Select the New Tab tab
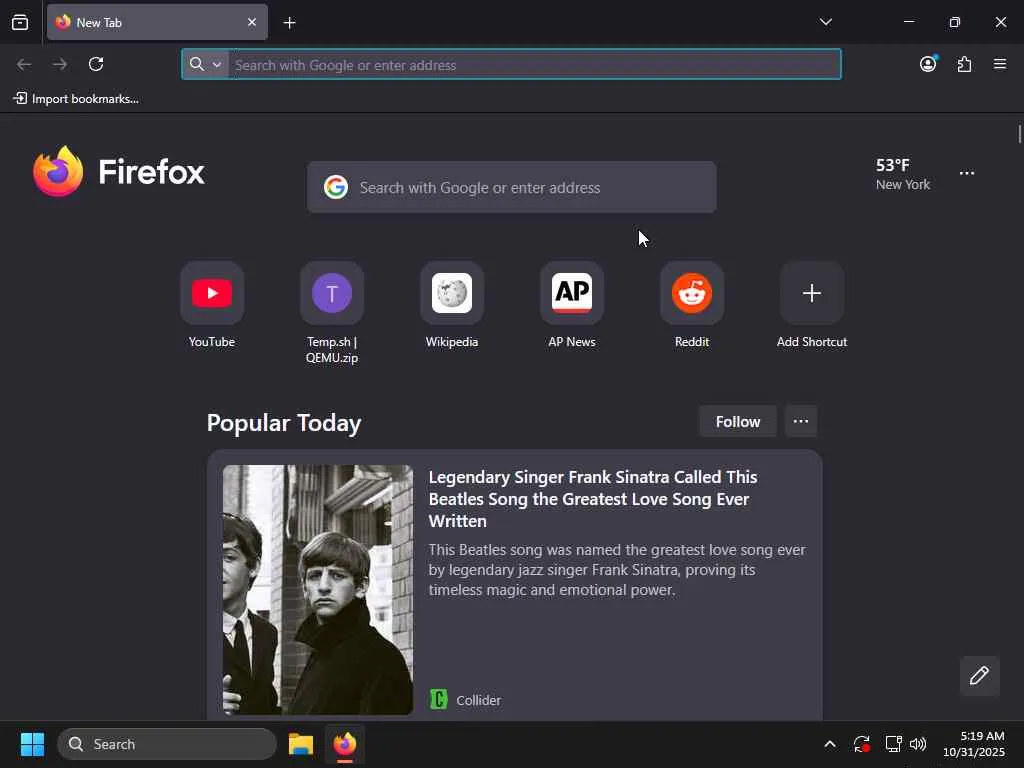This screenshot has height=768, width=1024. click(157, 22)
